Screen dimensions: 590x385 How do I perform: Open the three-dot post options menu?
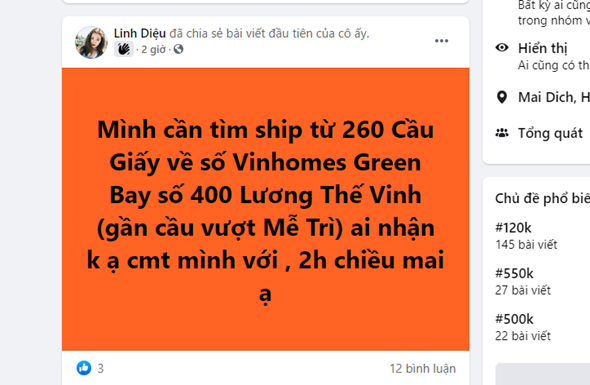[441, 41]
